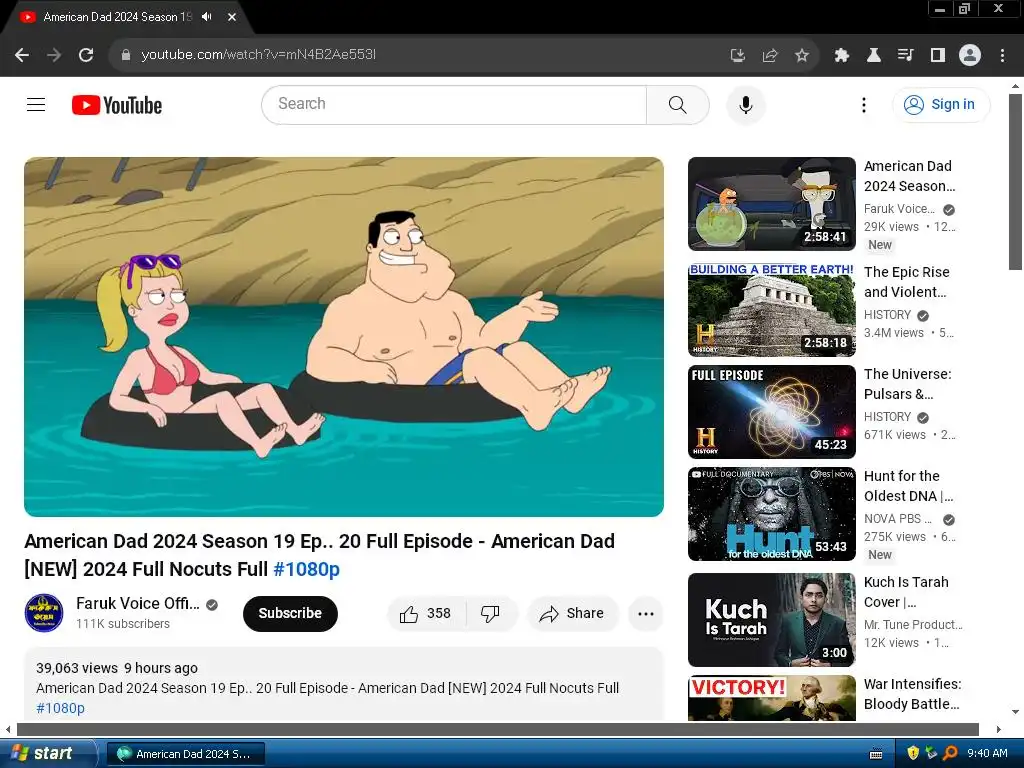The width and height of the screenshot is (1024, 768).
Task: Click the horizontal scrollbar right arrow
Action: pyautogui.click(x=998, y=729)
